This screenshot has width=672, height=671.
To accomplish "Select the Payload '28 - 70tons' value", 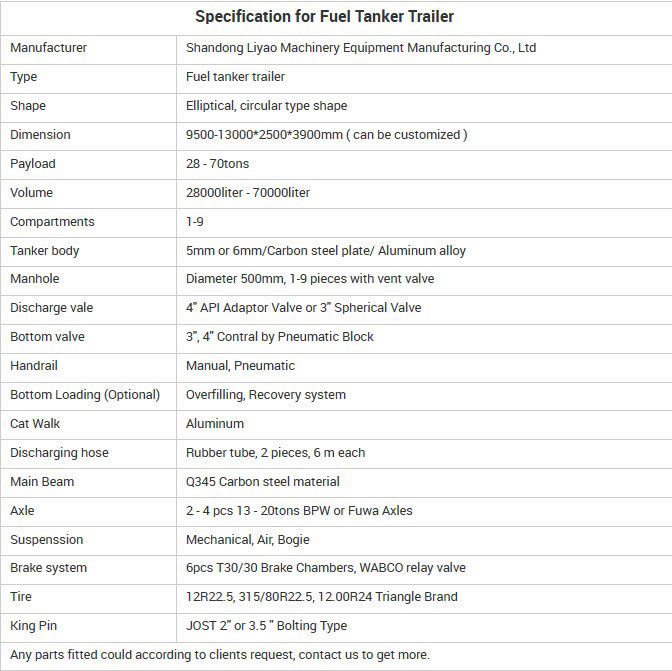I will (x=217, y=164).
